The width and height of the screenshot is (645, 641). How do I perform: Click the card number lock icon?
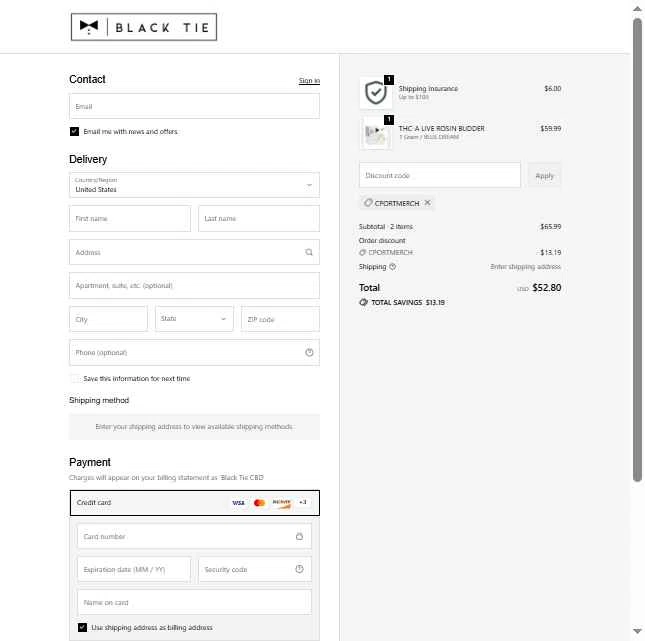pyautogui.click(x=299, y=536)
